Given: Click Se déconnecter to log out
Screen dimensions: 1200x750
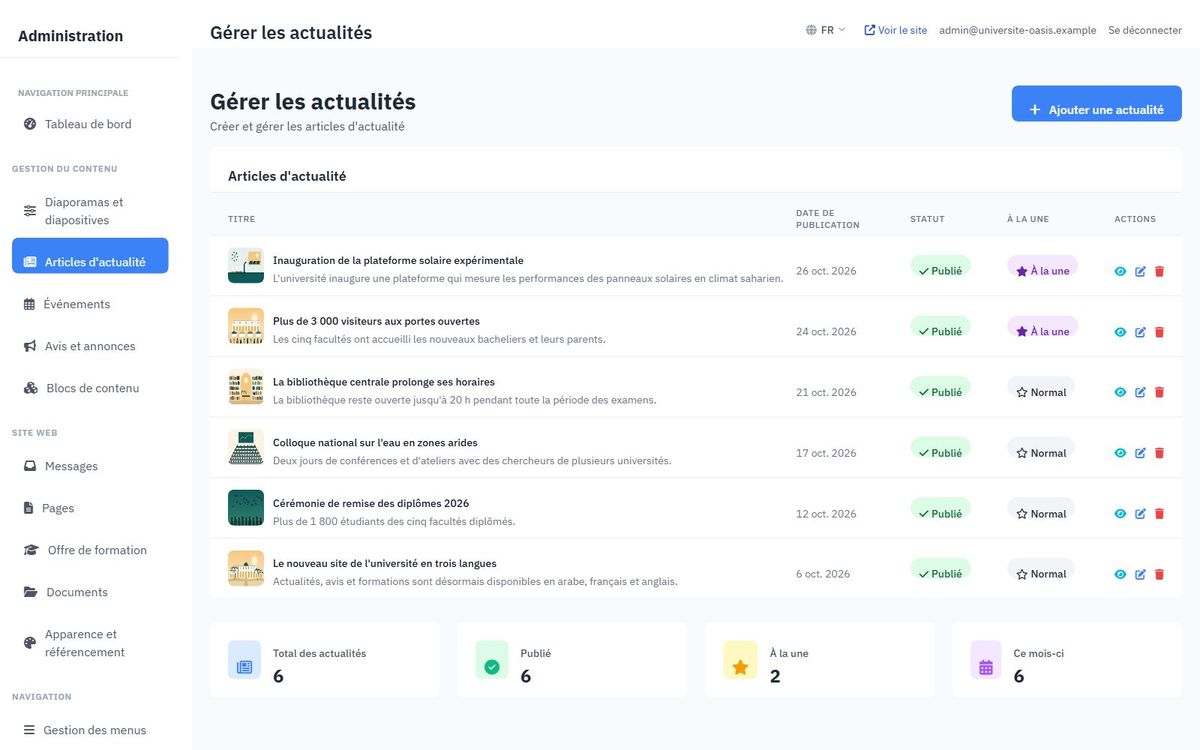Looking at the screenshot, I should (1145, 30).
